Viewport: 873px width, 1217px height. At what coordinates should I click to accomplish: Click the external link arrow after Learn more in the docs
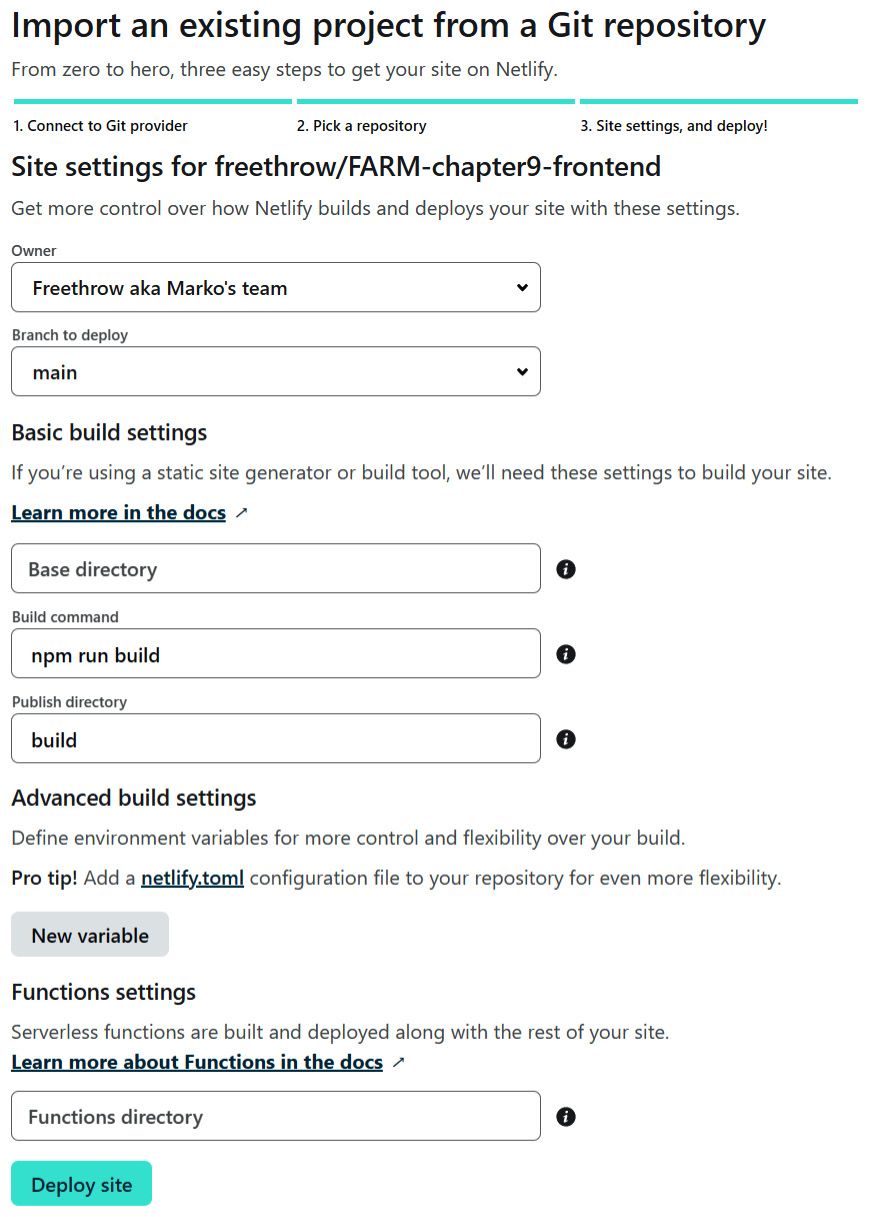point(240,511)
